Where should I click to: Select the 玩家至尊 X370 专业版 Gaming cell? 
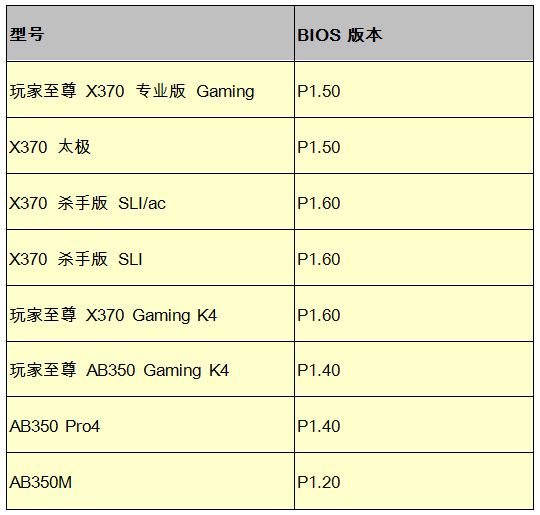click(150, 90)
